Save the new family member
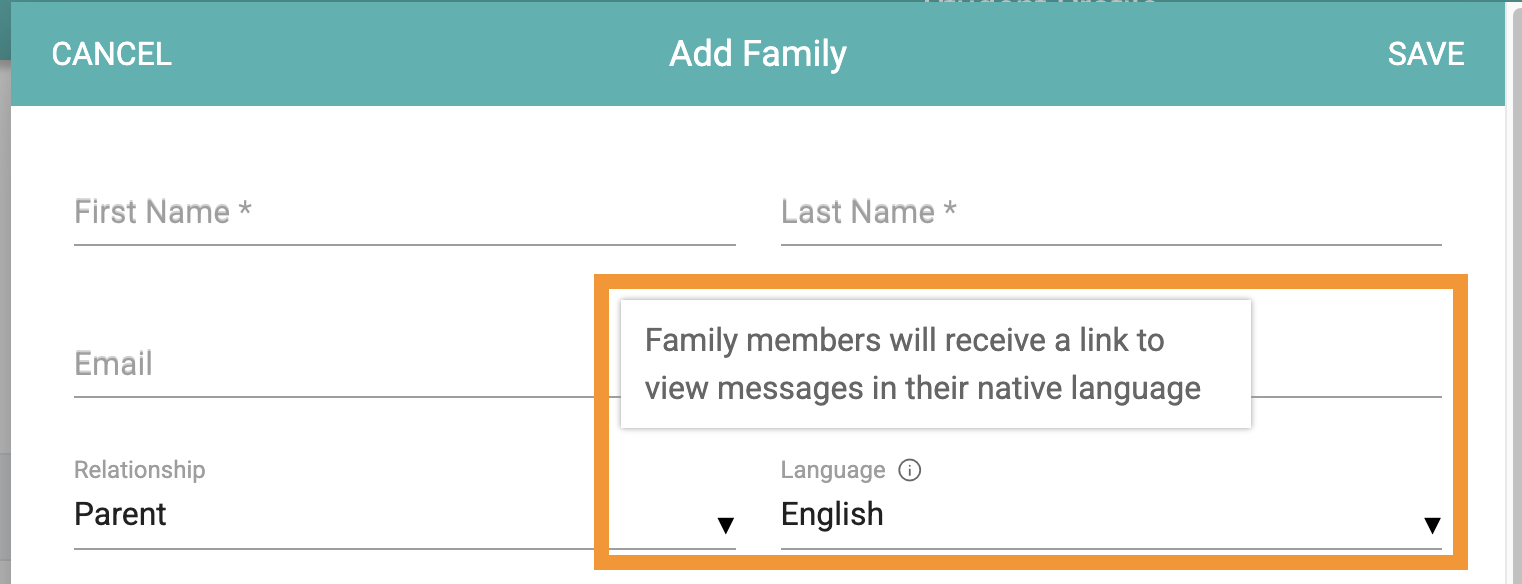 pos(1426,54)
